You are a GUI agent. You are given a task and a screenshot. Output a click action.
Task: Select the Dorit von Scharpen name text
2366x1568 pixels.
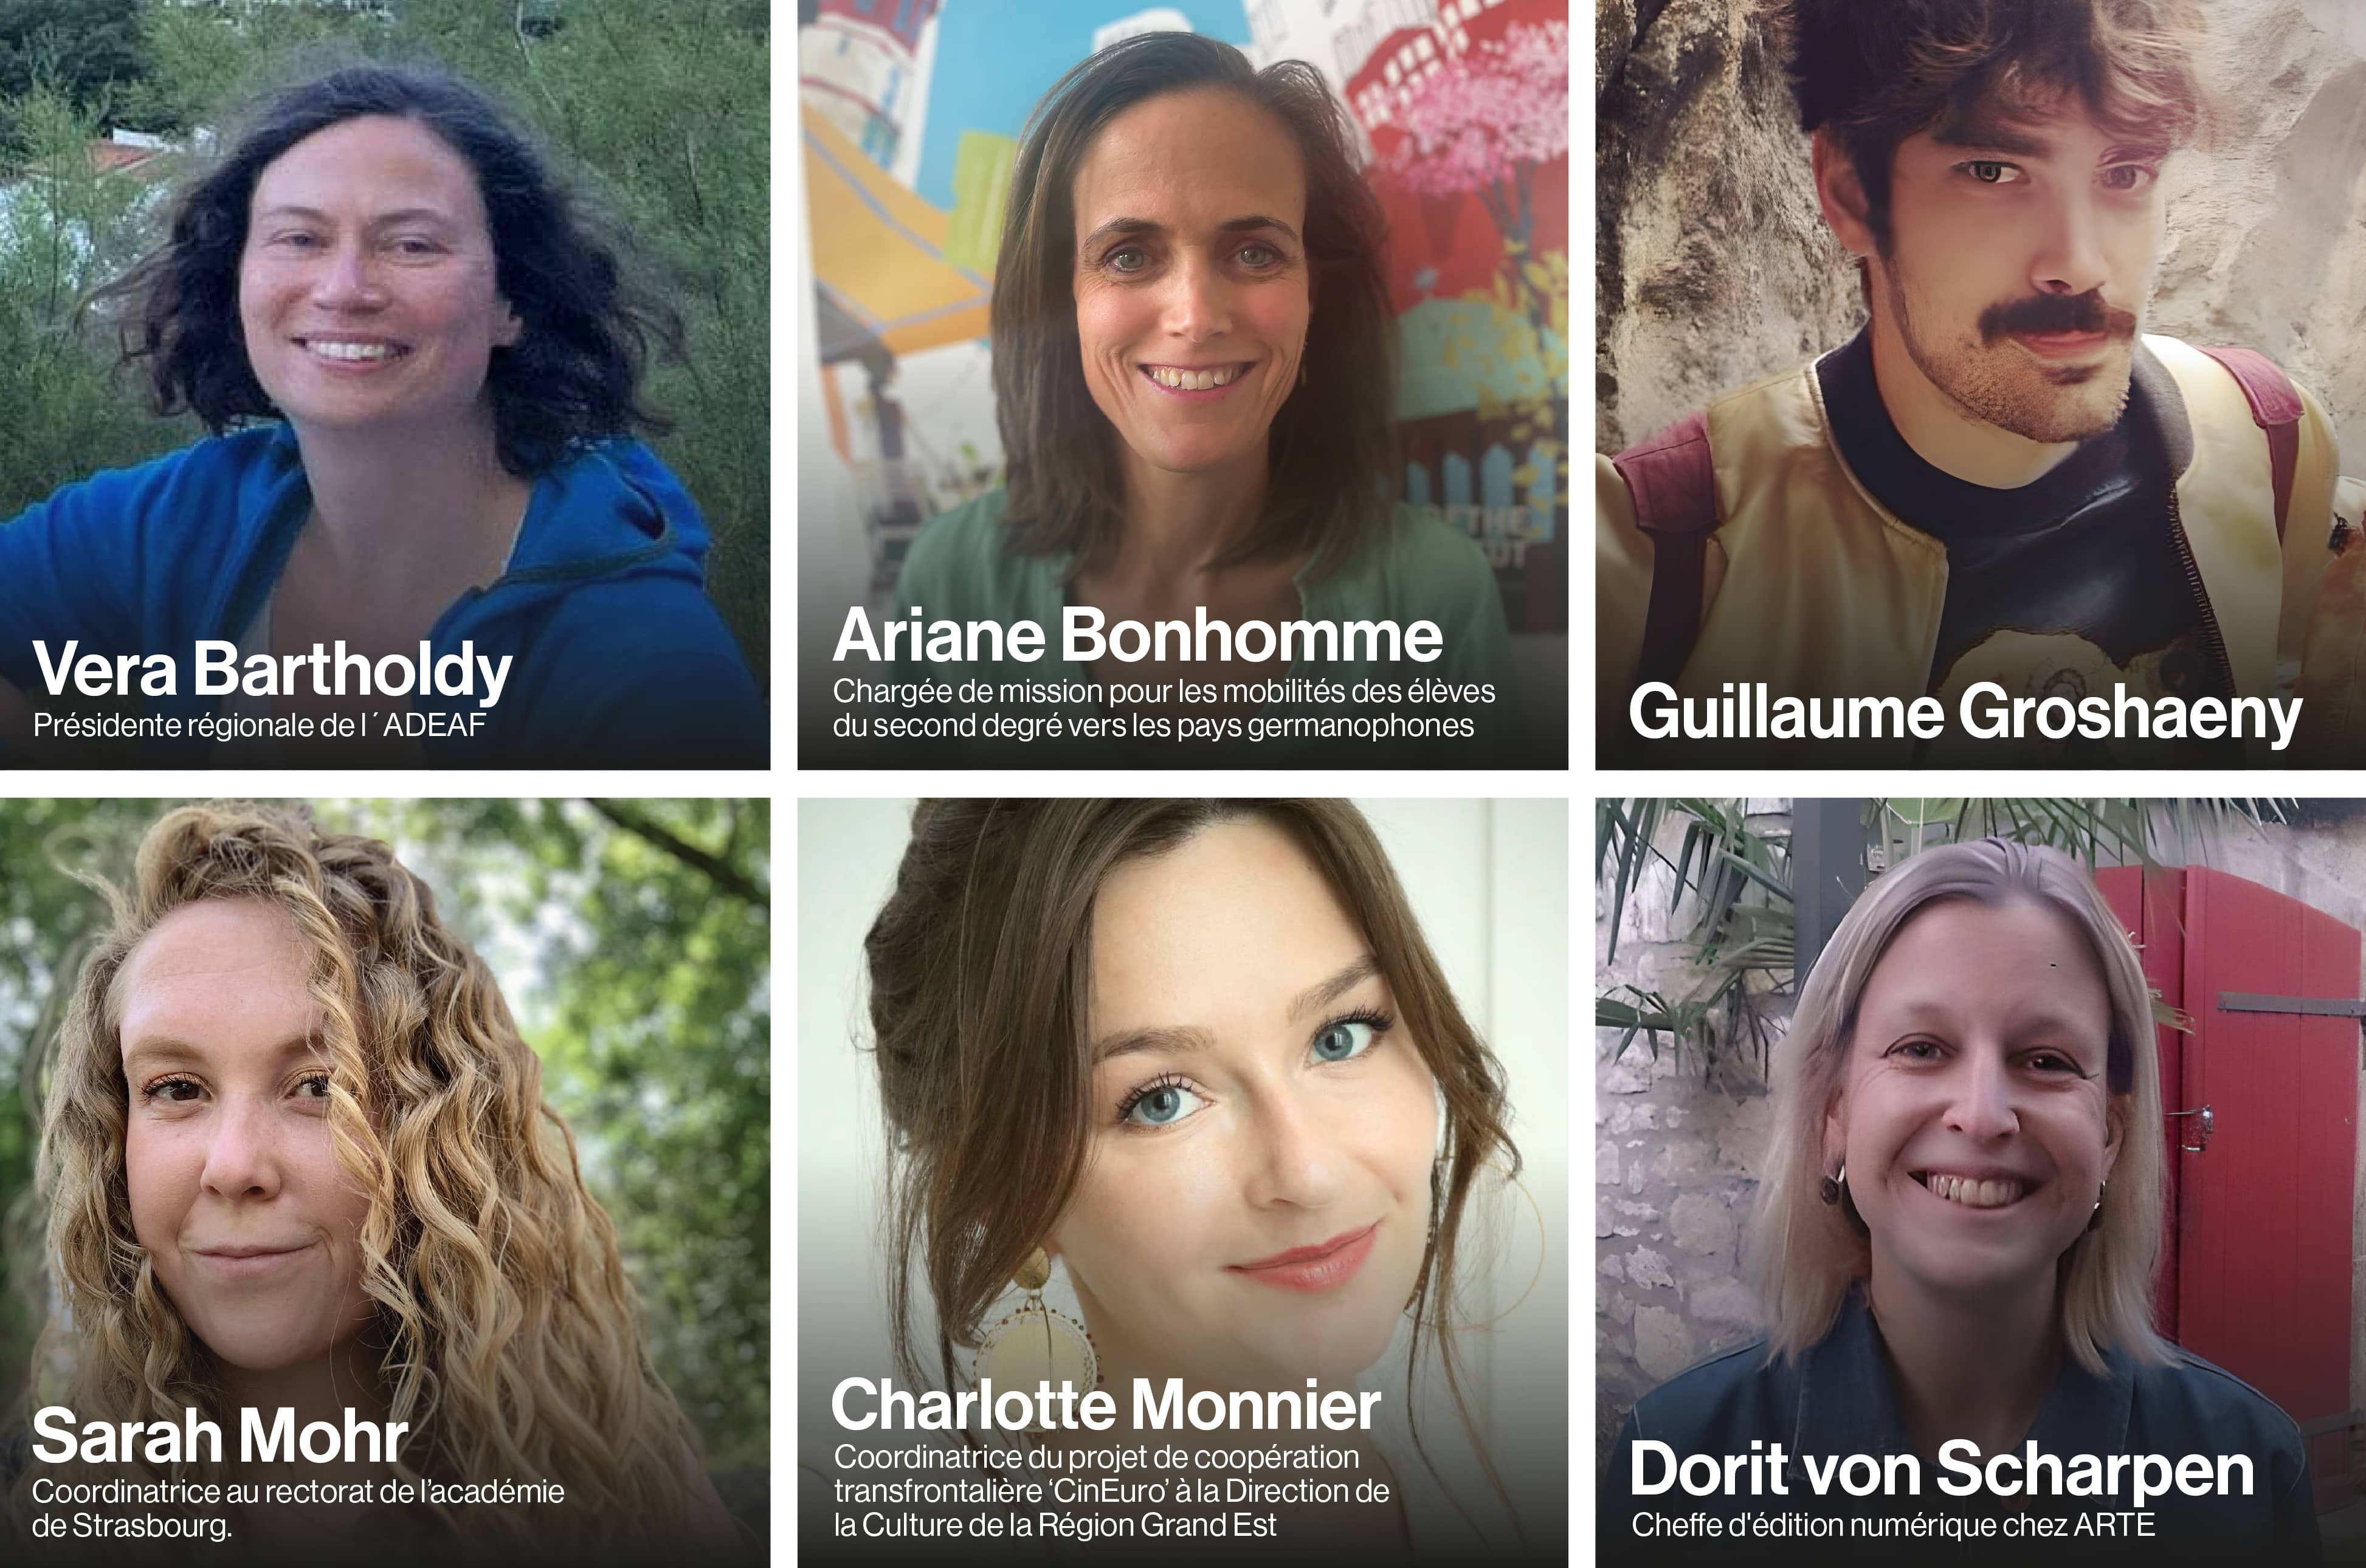(x=1942, y=1470)
